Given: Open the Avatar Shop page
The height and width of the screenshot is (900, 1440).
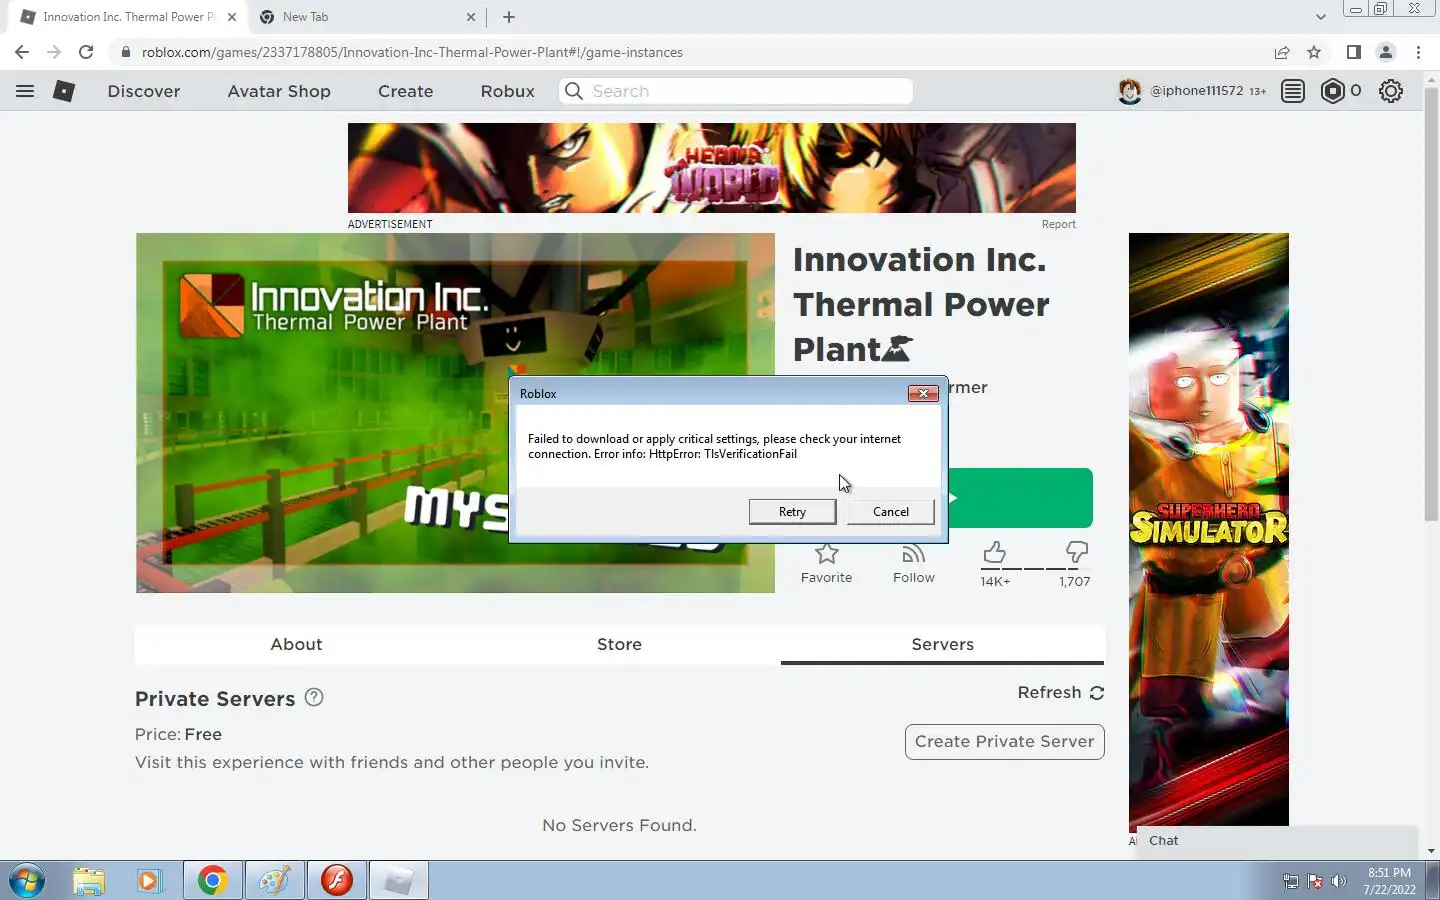Looking at the screenshot, I should (x=279, y=91).
